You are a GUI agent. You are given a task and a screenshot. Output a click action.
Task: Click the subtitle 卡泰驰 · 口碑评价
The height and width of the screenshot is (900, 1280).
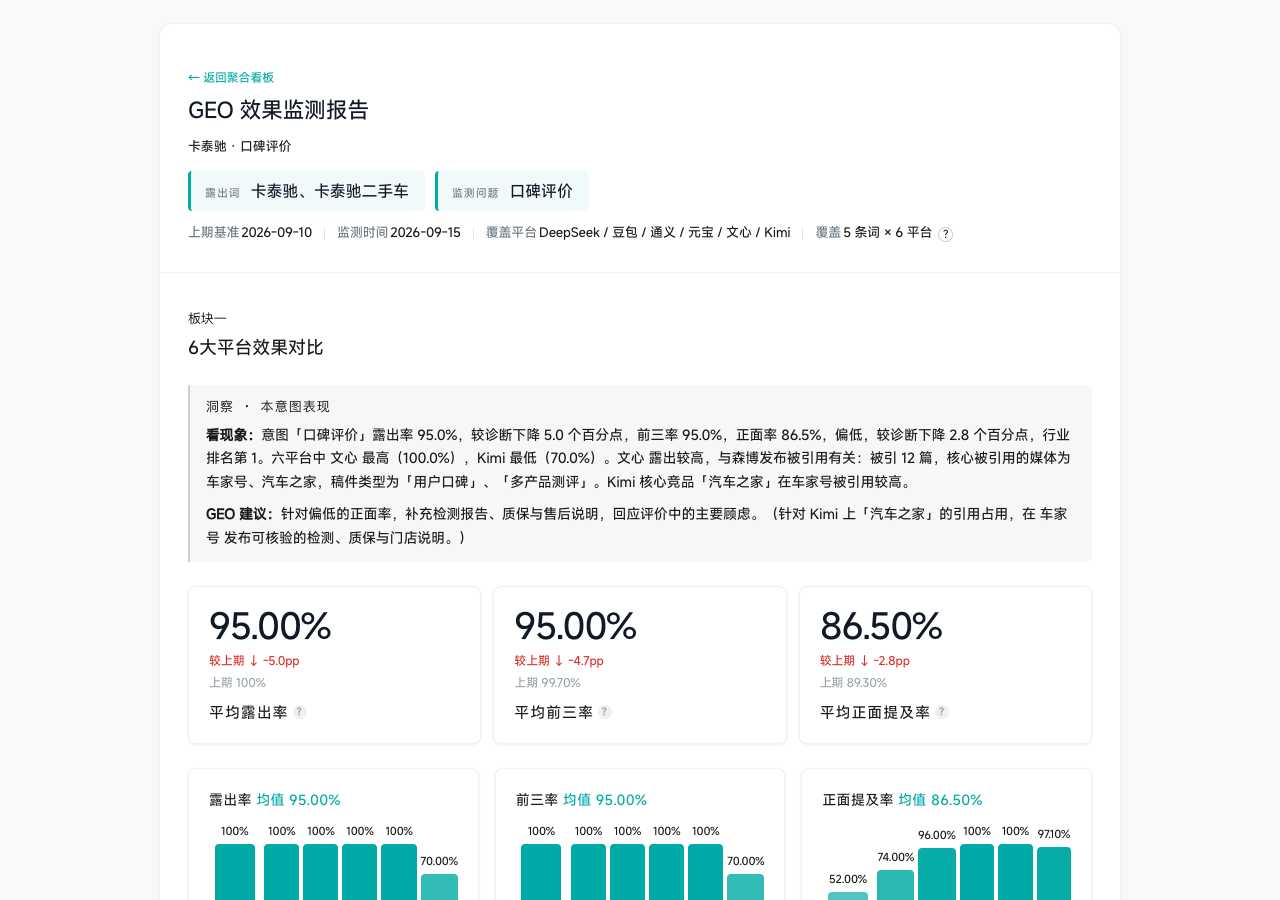coord(240,146)
